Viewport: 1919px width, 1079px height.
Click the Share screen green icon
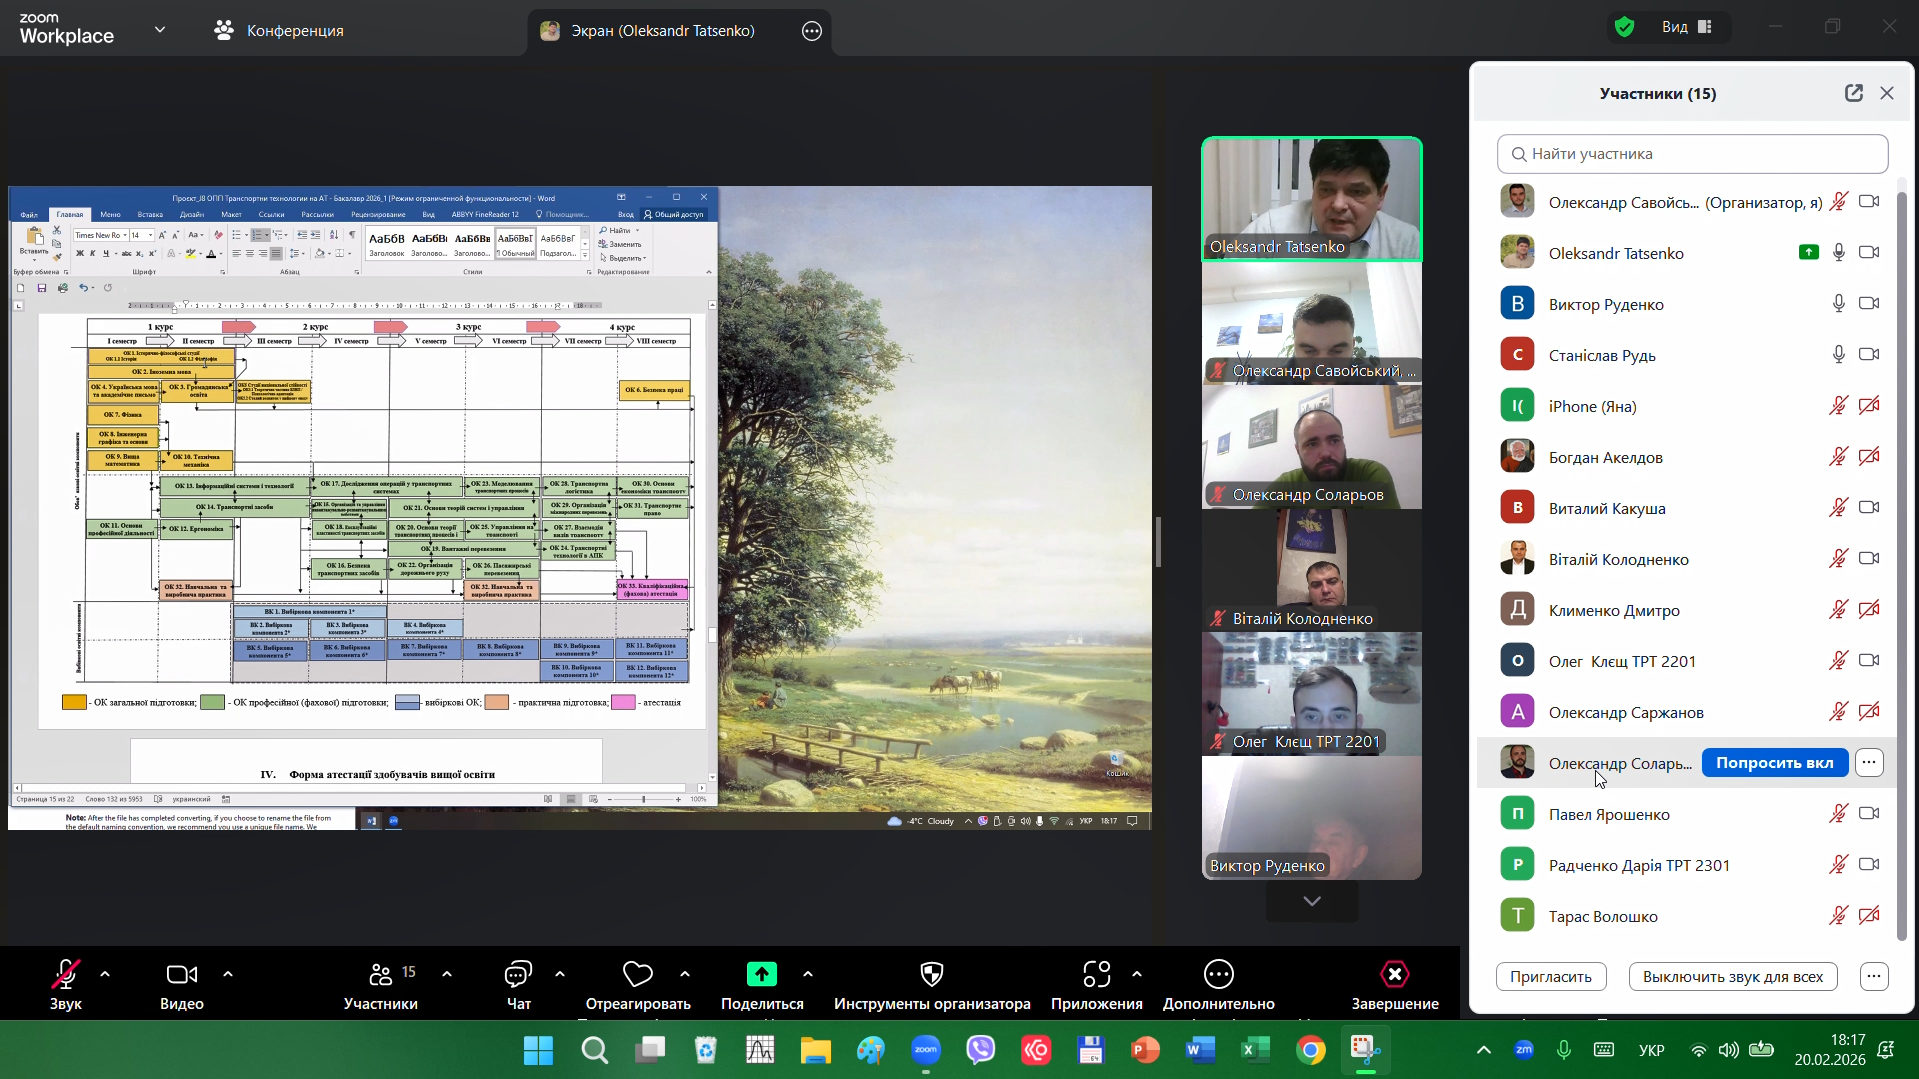761,975
